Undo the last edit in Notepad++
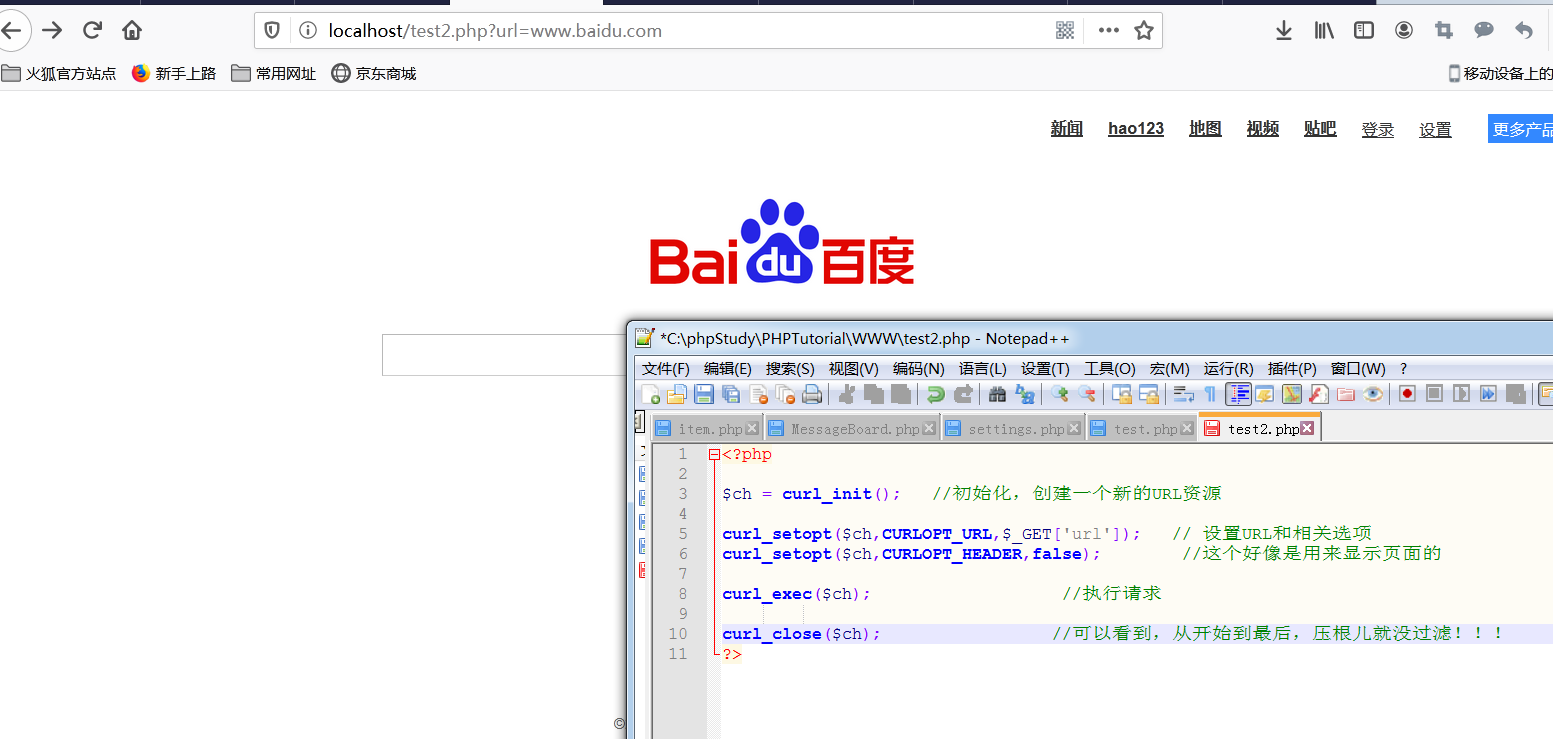This screenshot has width=1553, height=739. pyautogui.click(x=935, y=394)
